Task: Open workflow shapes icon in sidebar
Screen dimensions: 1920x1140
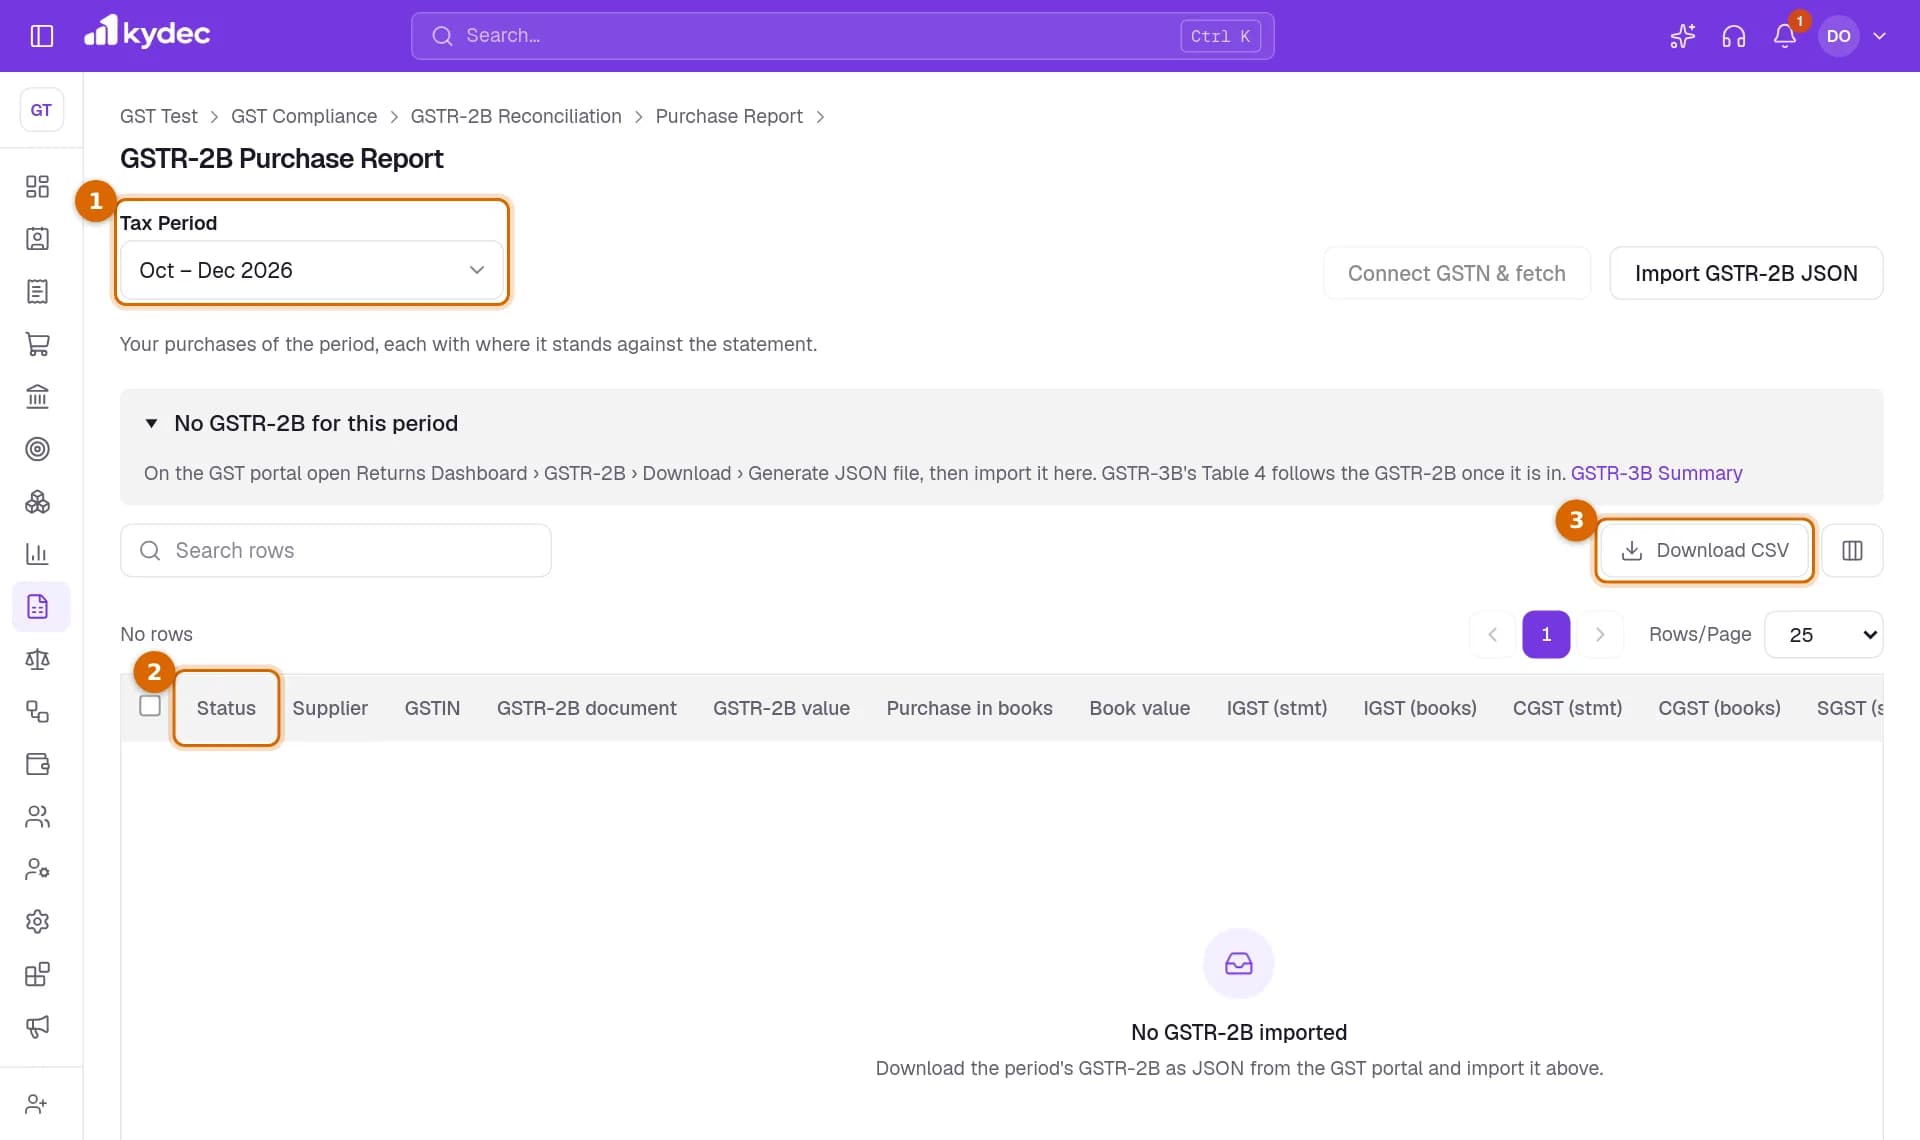Action: [x=37, y=712]
